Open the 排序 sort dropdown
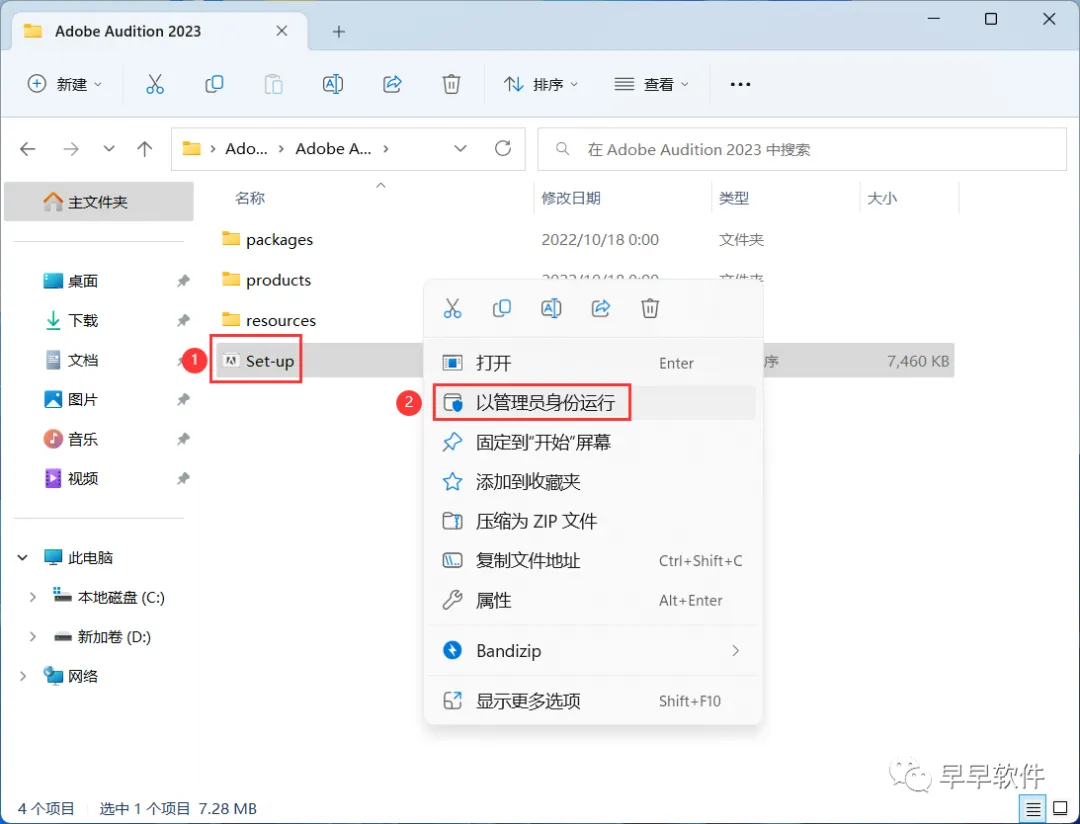 click(x=541, y=84)
